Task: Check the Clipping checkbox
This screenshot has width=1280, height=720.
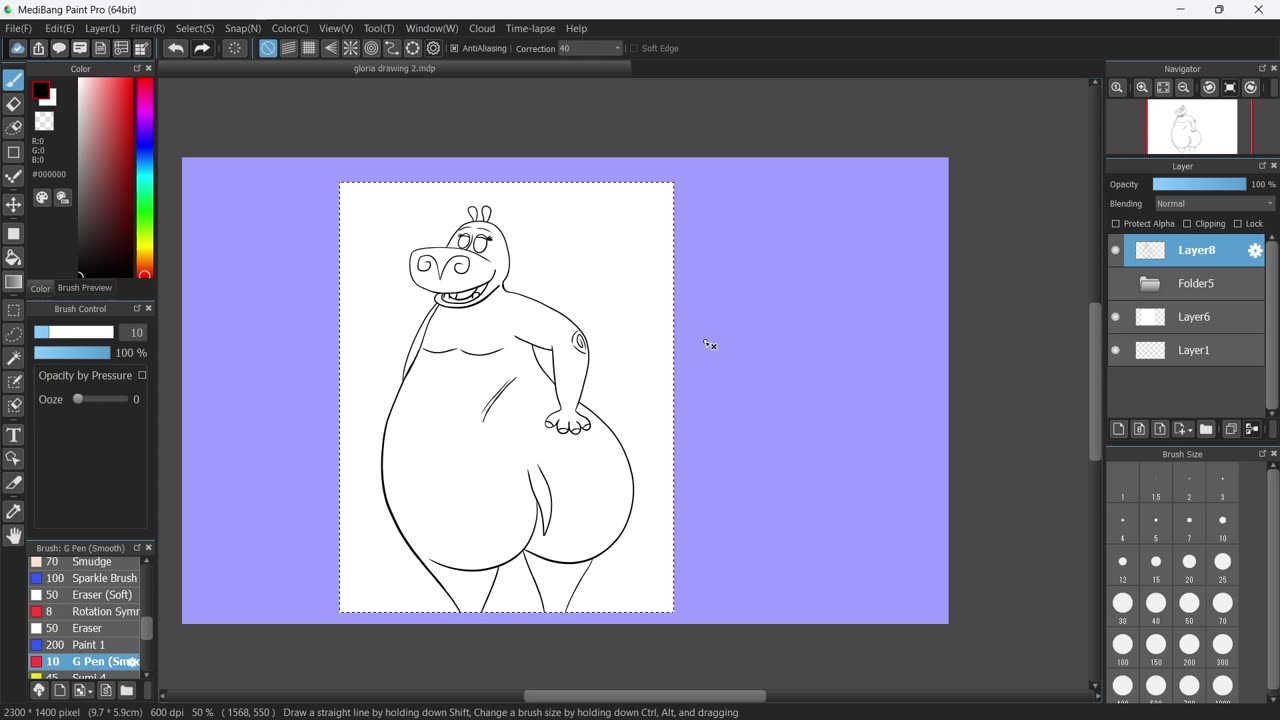Action: point(1187,224)
